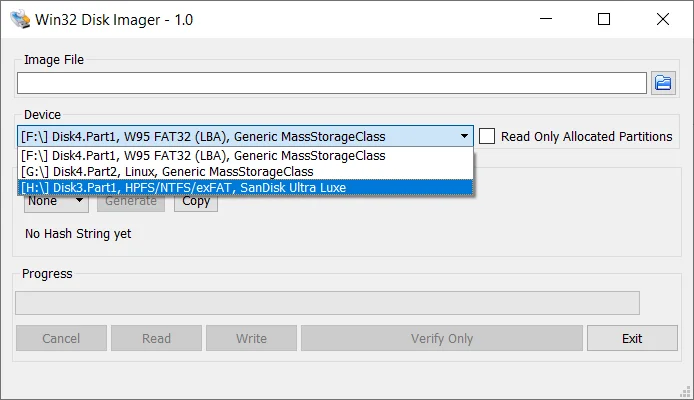Enable Read Only Allocated Partitions checkbox
Image resolution: width=694 pixels, height=400 pixels.
click(487, 136)
